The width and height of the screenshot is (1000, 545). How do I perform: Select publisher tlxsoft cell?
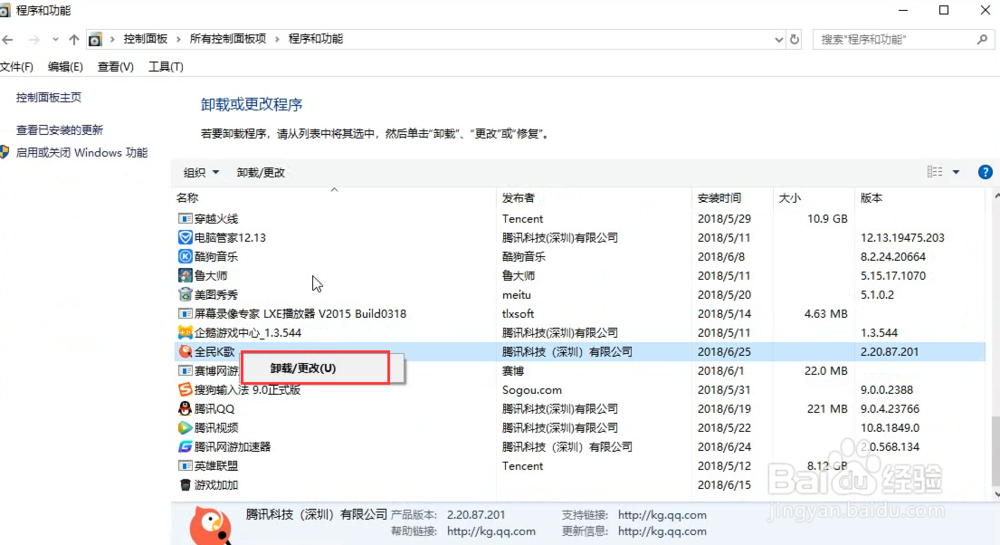pos(518,314)
